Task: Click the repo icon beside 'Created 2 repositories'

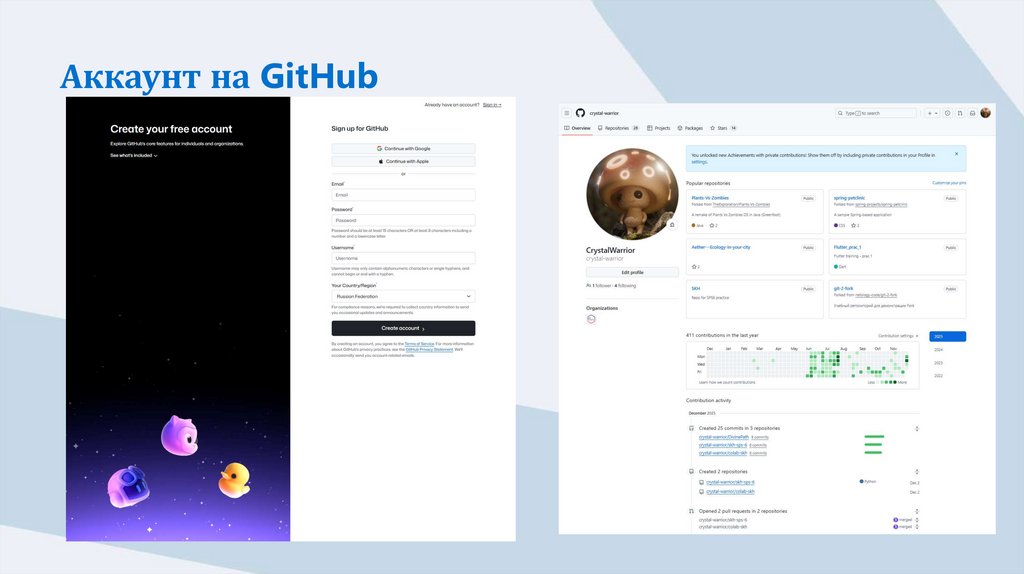Action: [x=692, y=471]
